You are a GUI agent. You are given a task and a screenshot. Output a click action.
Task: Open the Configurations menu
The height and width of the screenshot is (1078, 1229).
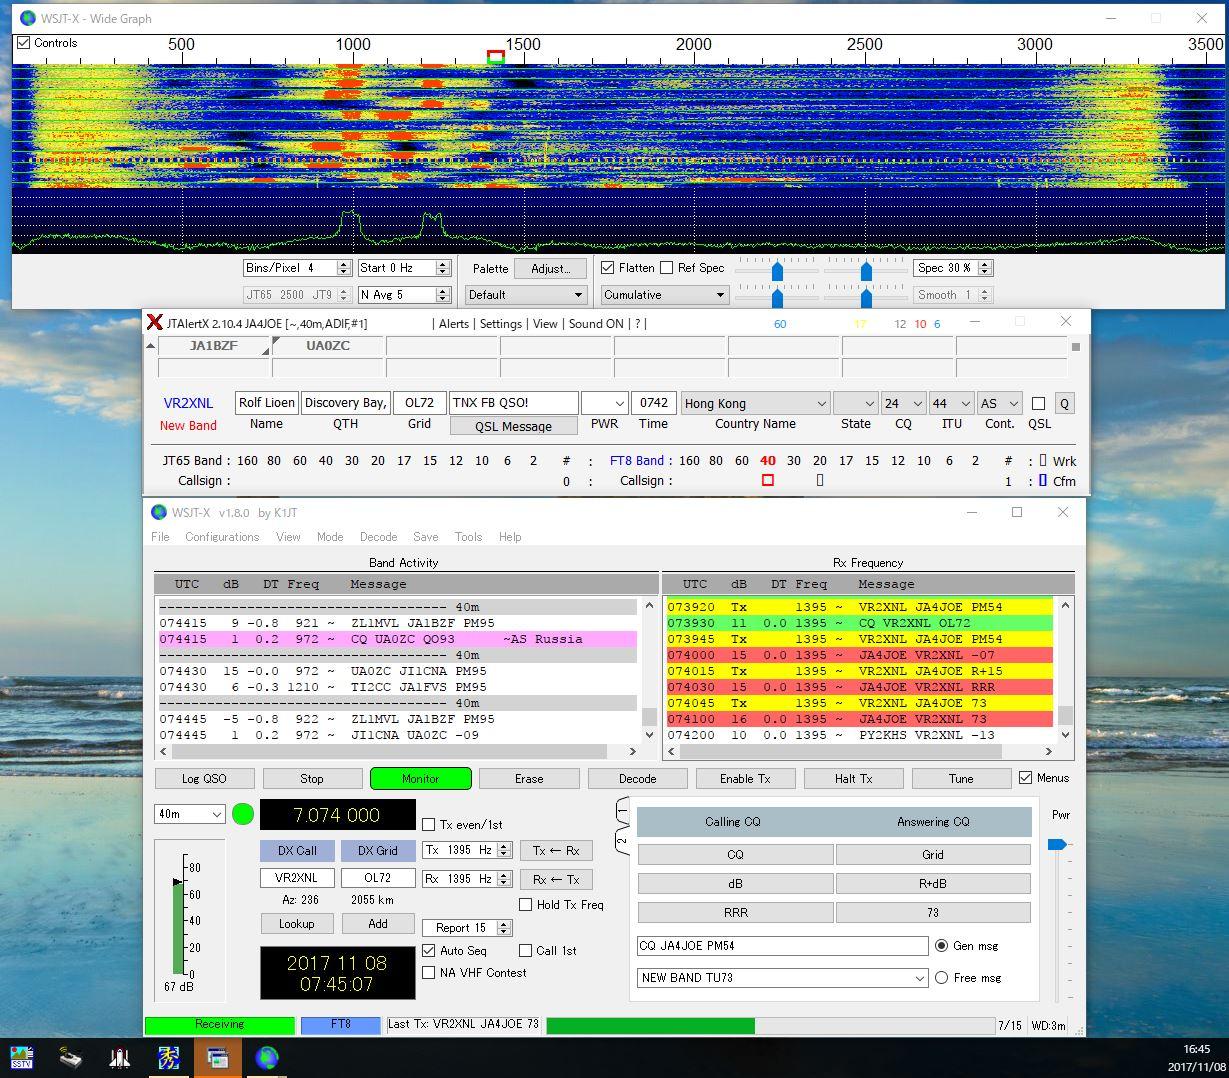point(222,537)
